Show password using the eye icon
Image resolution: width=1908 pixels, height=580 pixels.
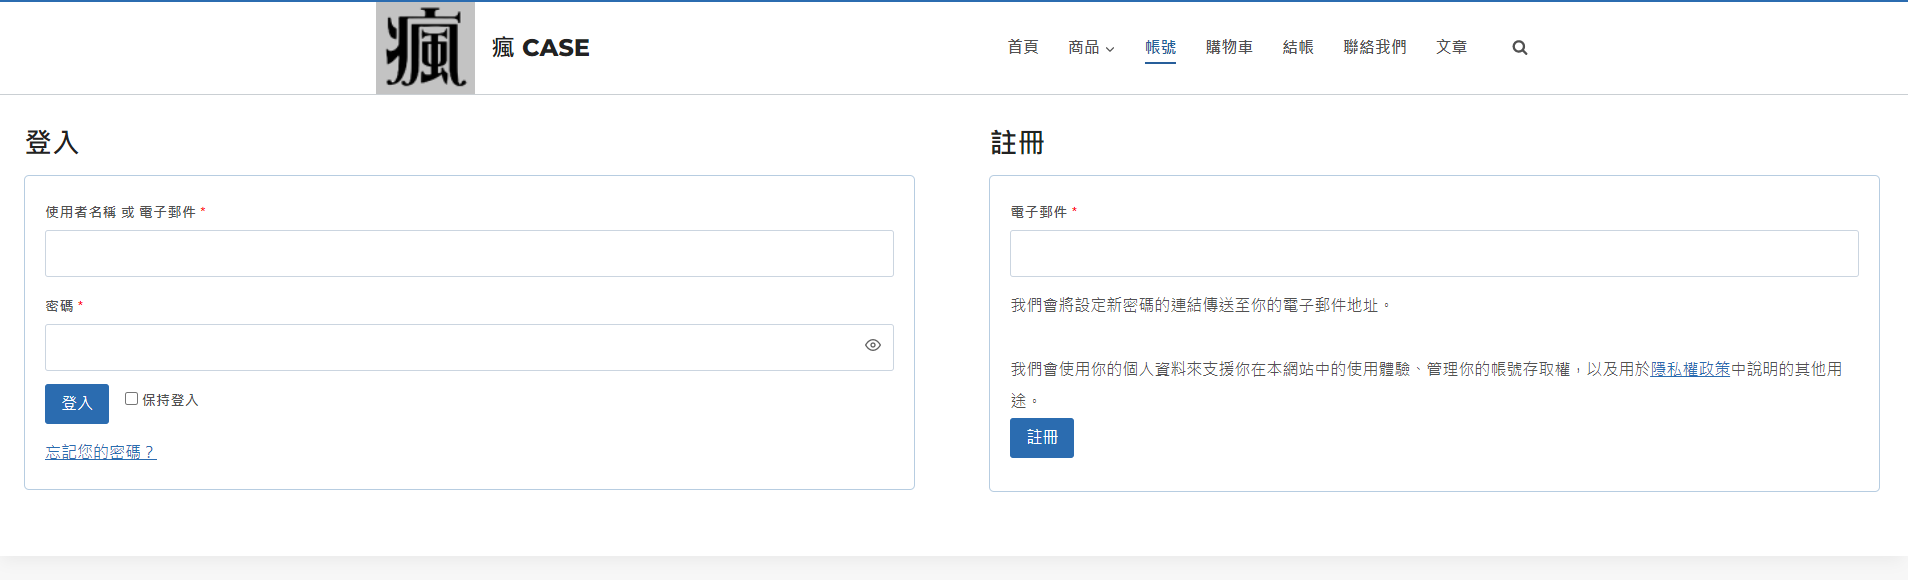(872, 345)
